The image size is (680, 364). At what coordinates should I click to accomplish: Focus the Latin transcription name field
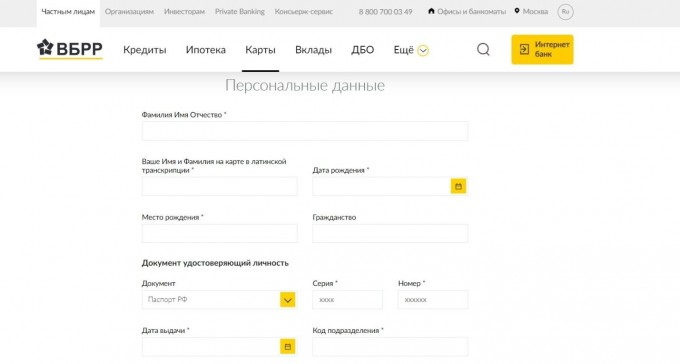219,186
